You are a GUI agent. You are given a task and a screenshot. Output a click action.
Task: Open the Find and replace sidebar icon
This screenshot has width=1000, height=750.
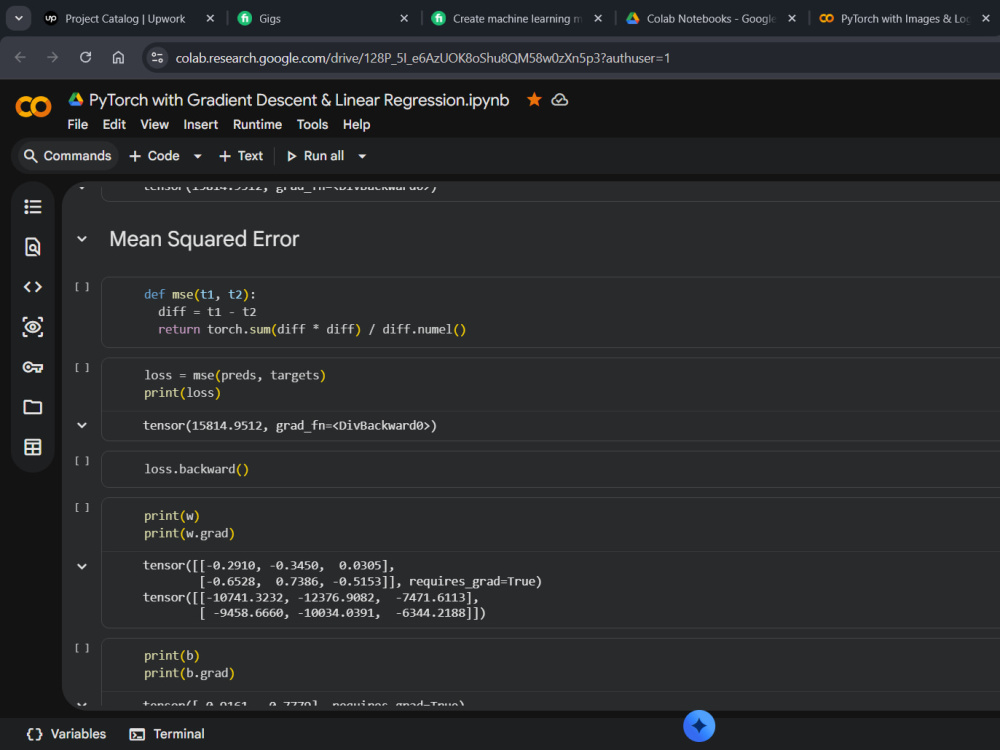(33, 247)
